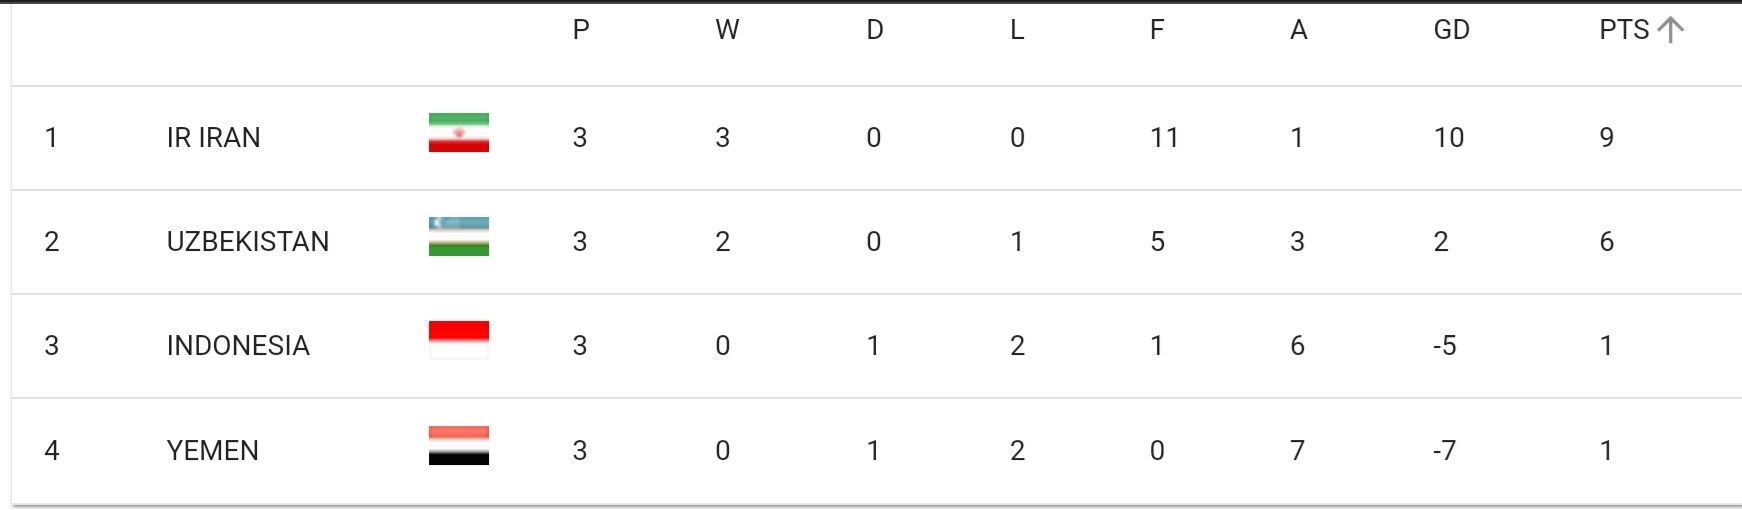Click the IR Iran flag icon
The image size is (1742, 510).
(459, 133)
